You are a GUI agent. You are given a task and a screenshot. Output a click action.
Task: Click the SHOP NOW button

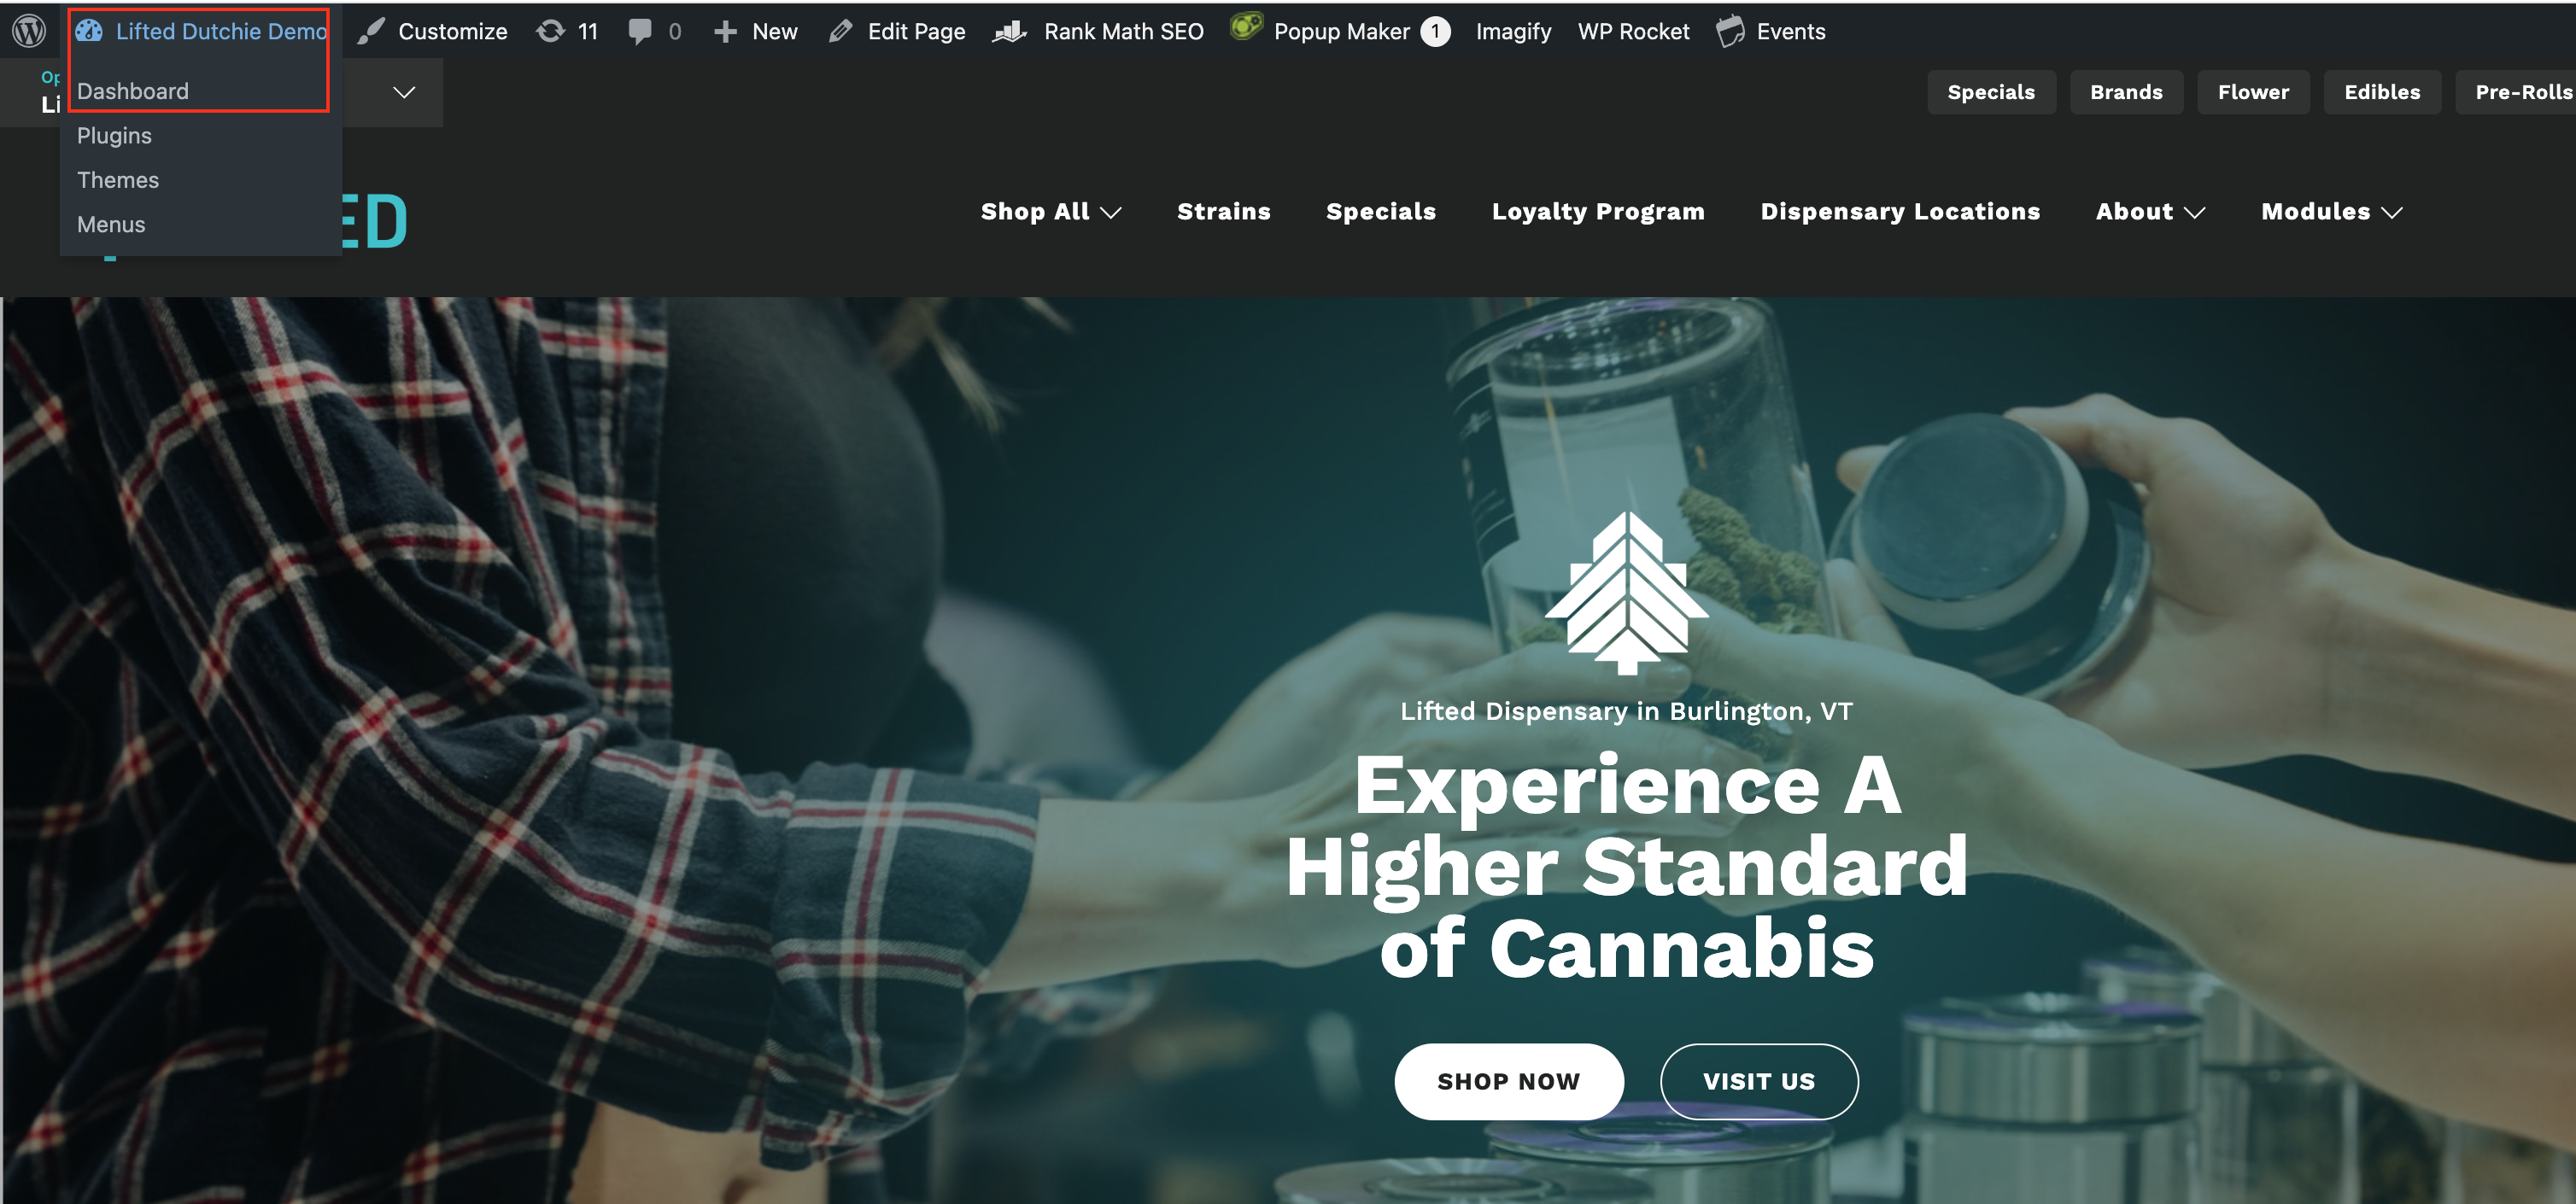1509,1081
